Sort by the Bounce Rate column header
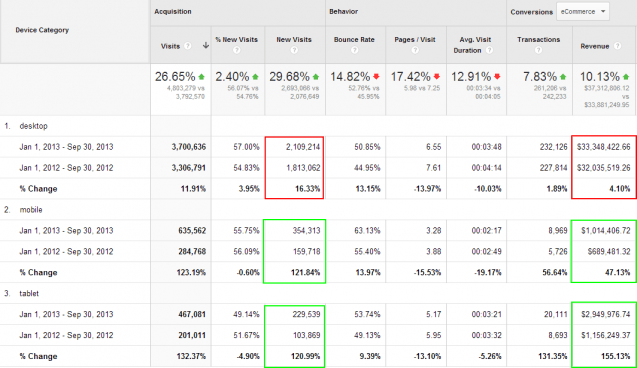The image size is (637, 368). pyautogui.click(x=354, y=39)
